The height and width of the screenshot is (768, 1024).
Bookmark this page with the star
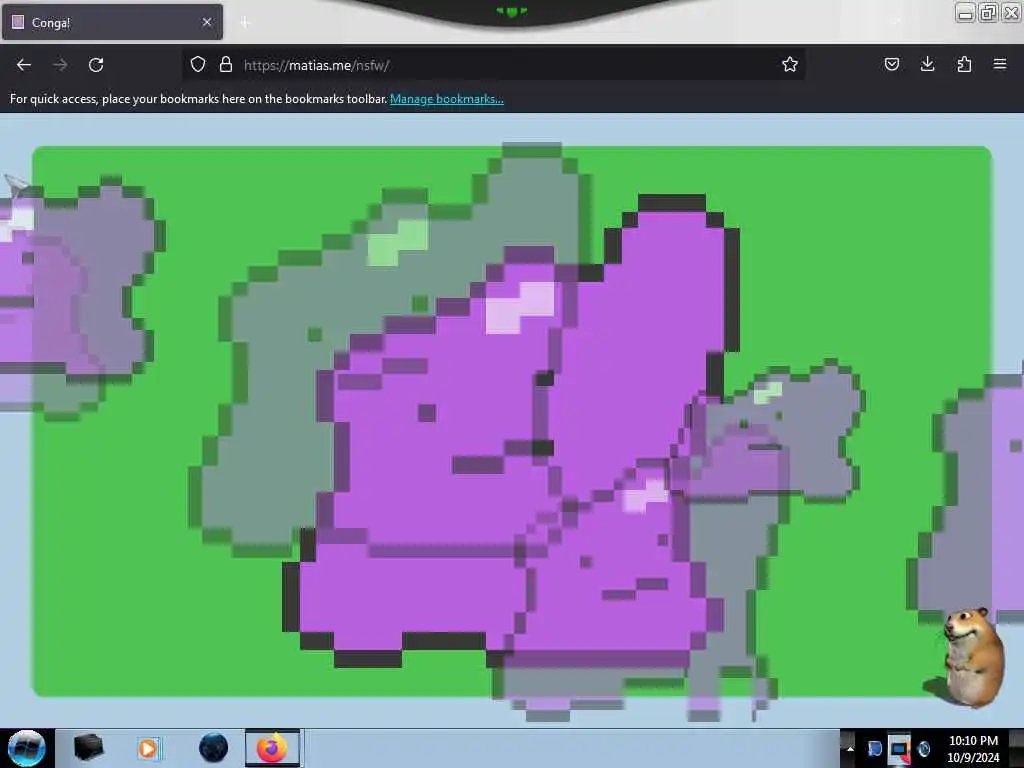click(x=790, y=64)
